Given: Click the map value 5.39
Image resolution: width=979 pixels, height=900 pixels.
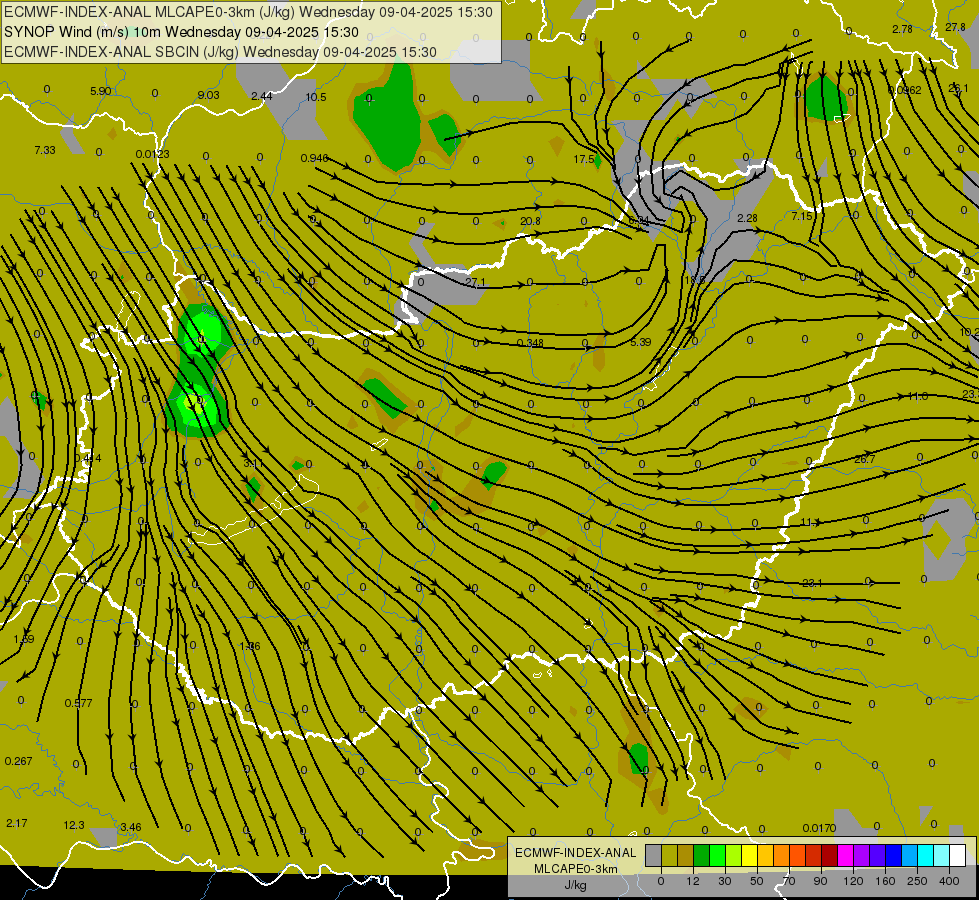Looking at the screenshot, I should pyautogui.click(x=641, y=342).
